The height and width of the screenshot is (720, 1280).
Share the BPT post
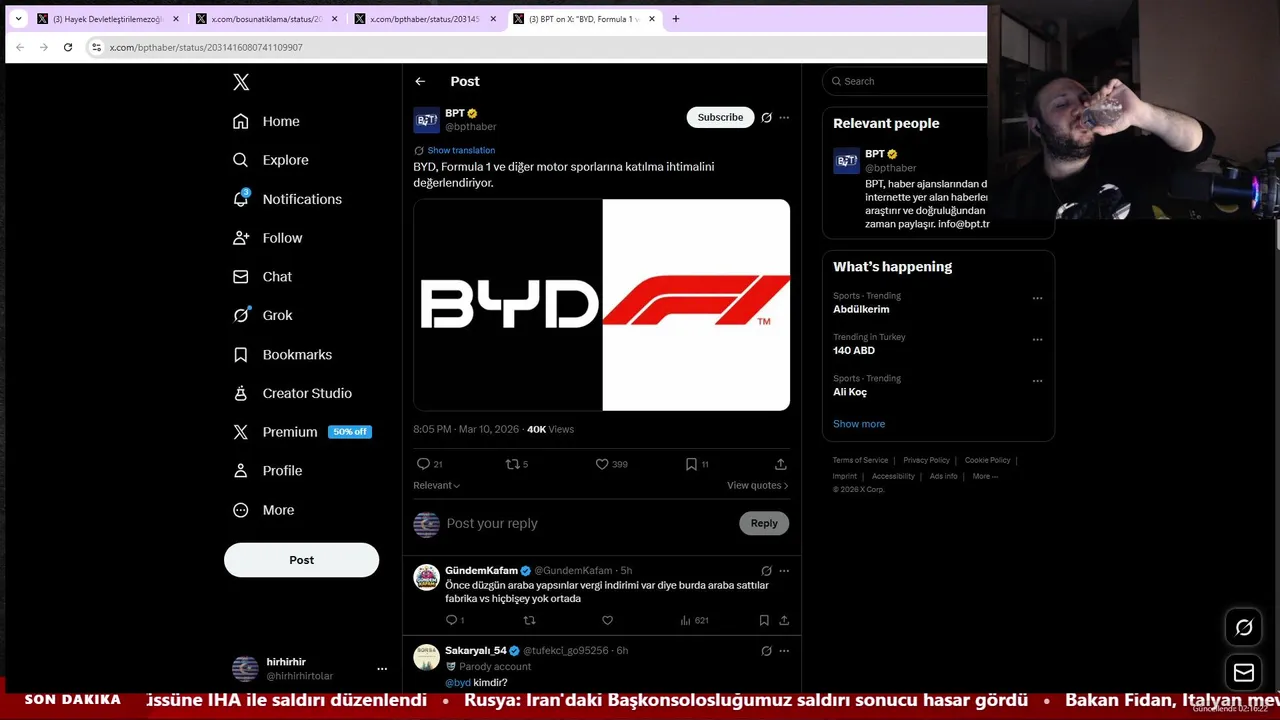[x=780, y=464]
